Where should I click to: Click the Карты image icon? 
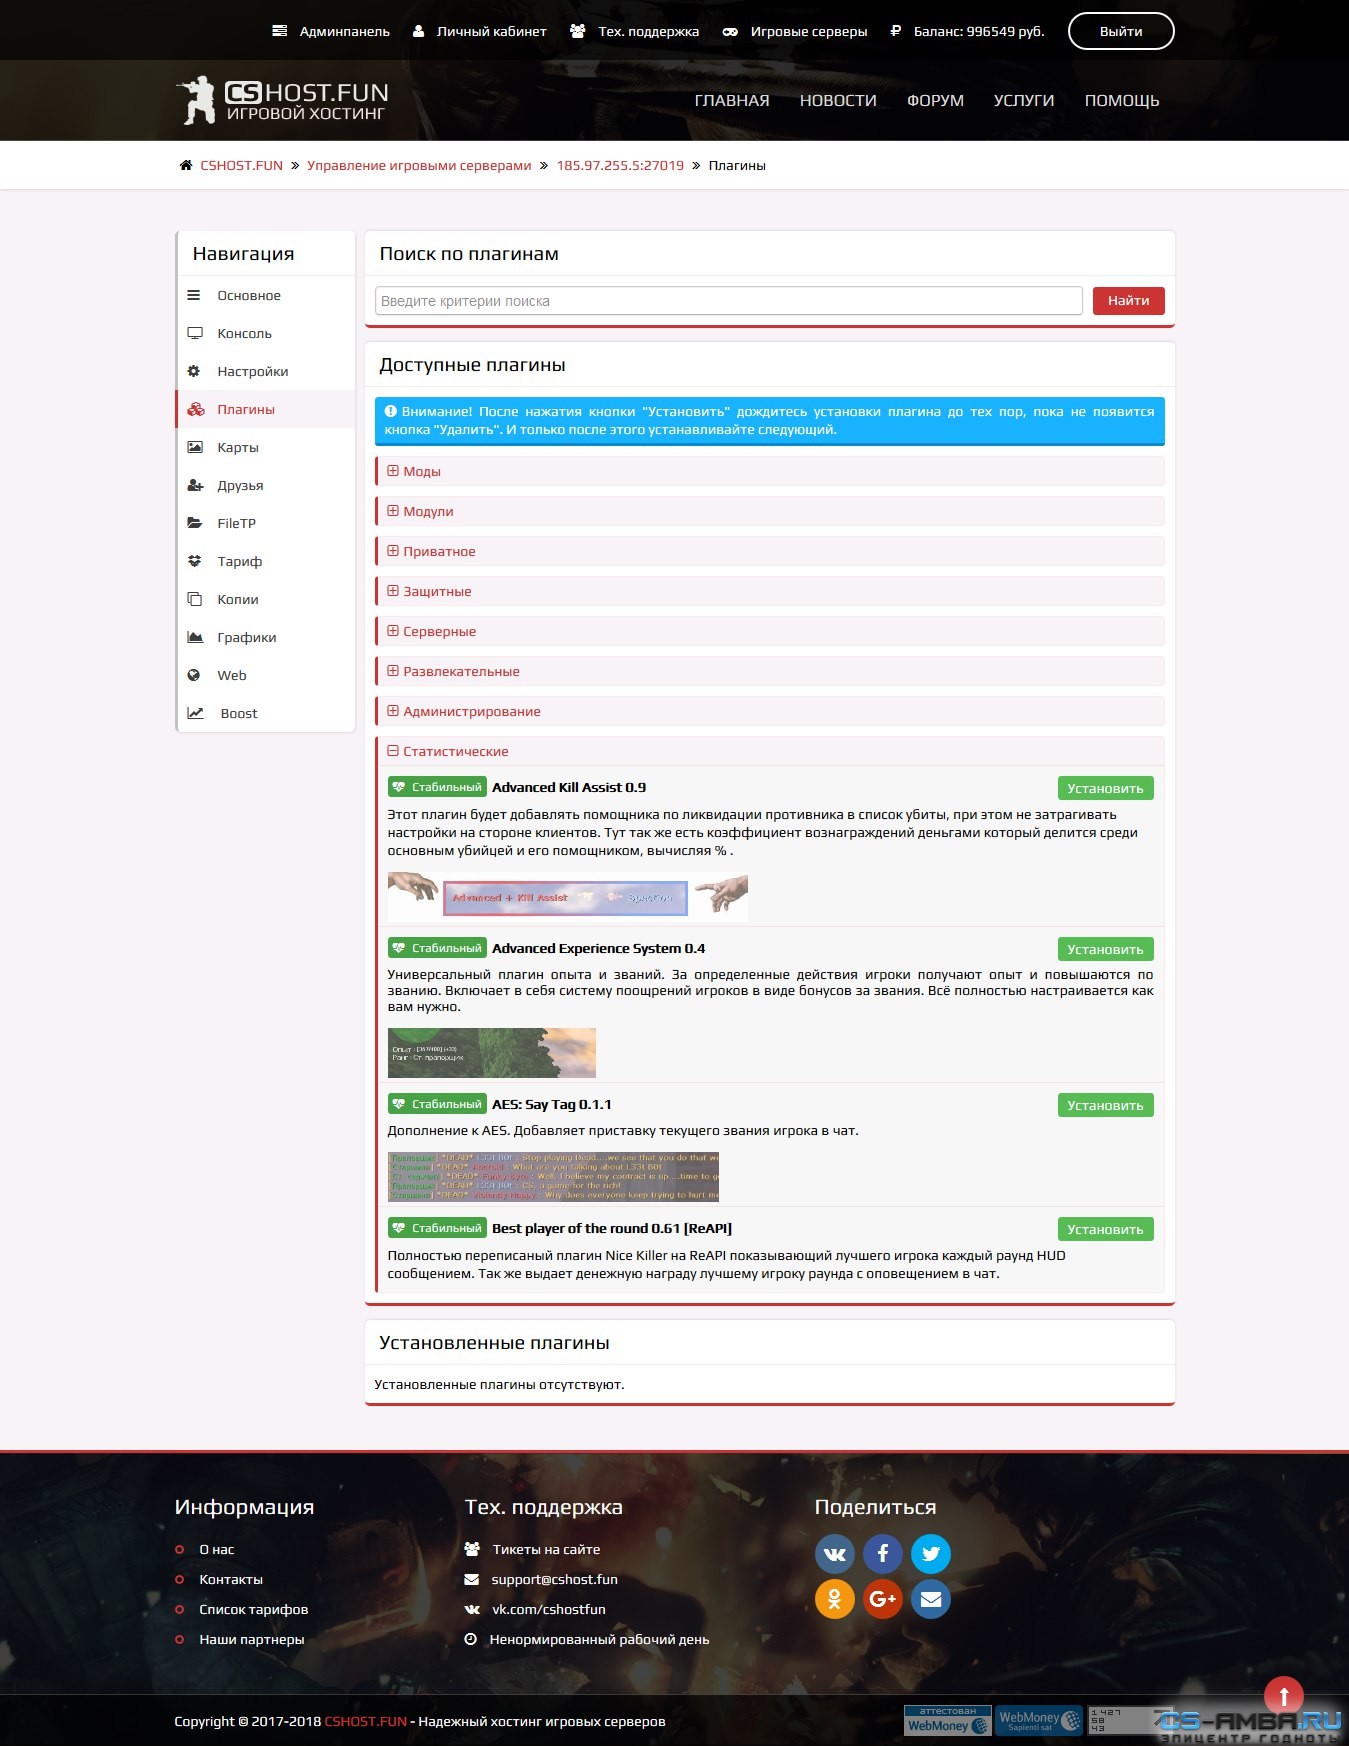coord(195,447)
